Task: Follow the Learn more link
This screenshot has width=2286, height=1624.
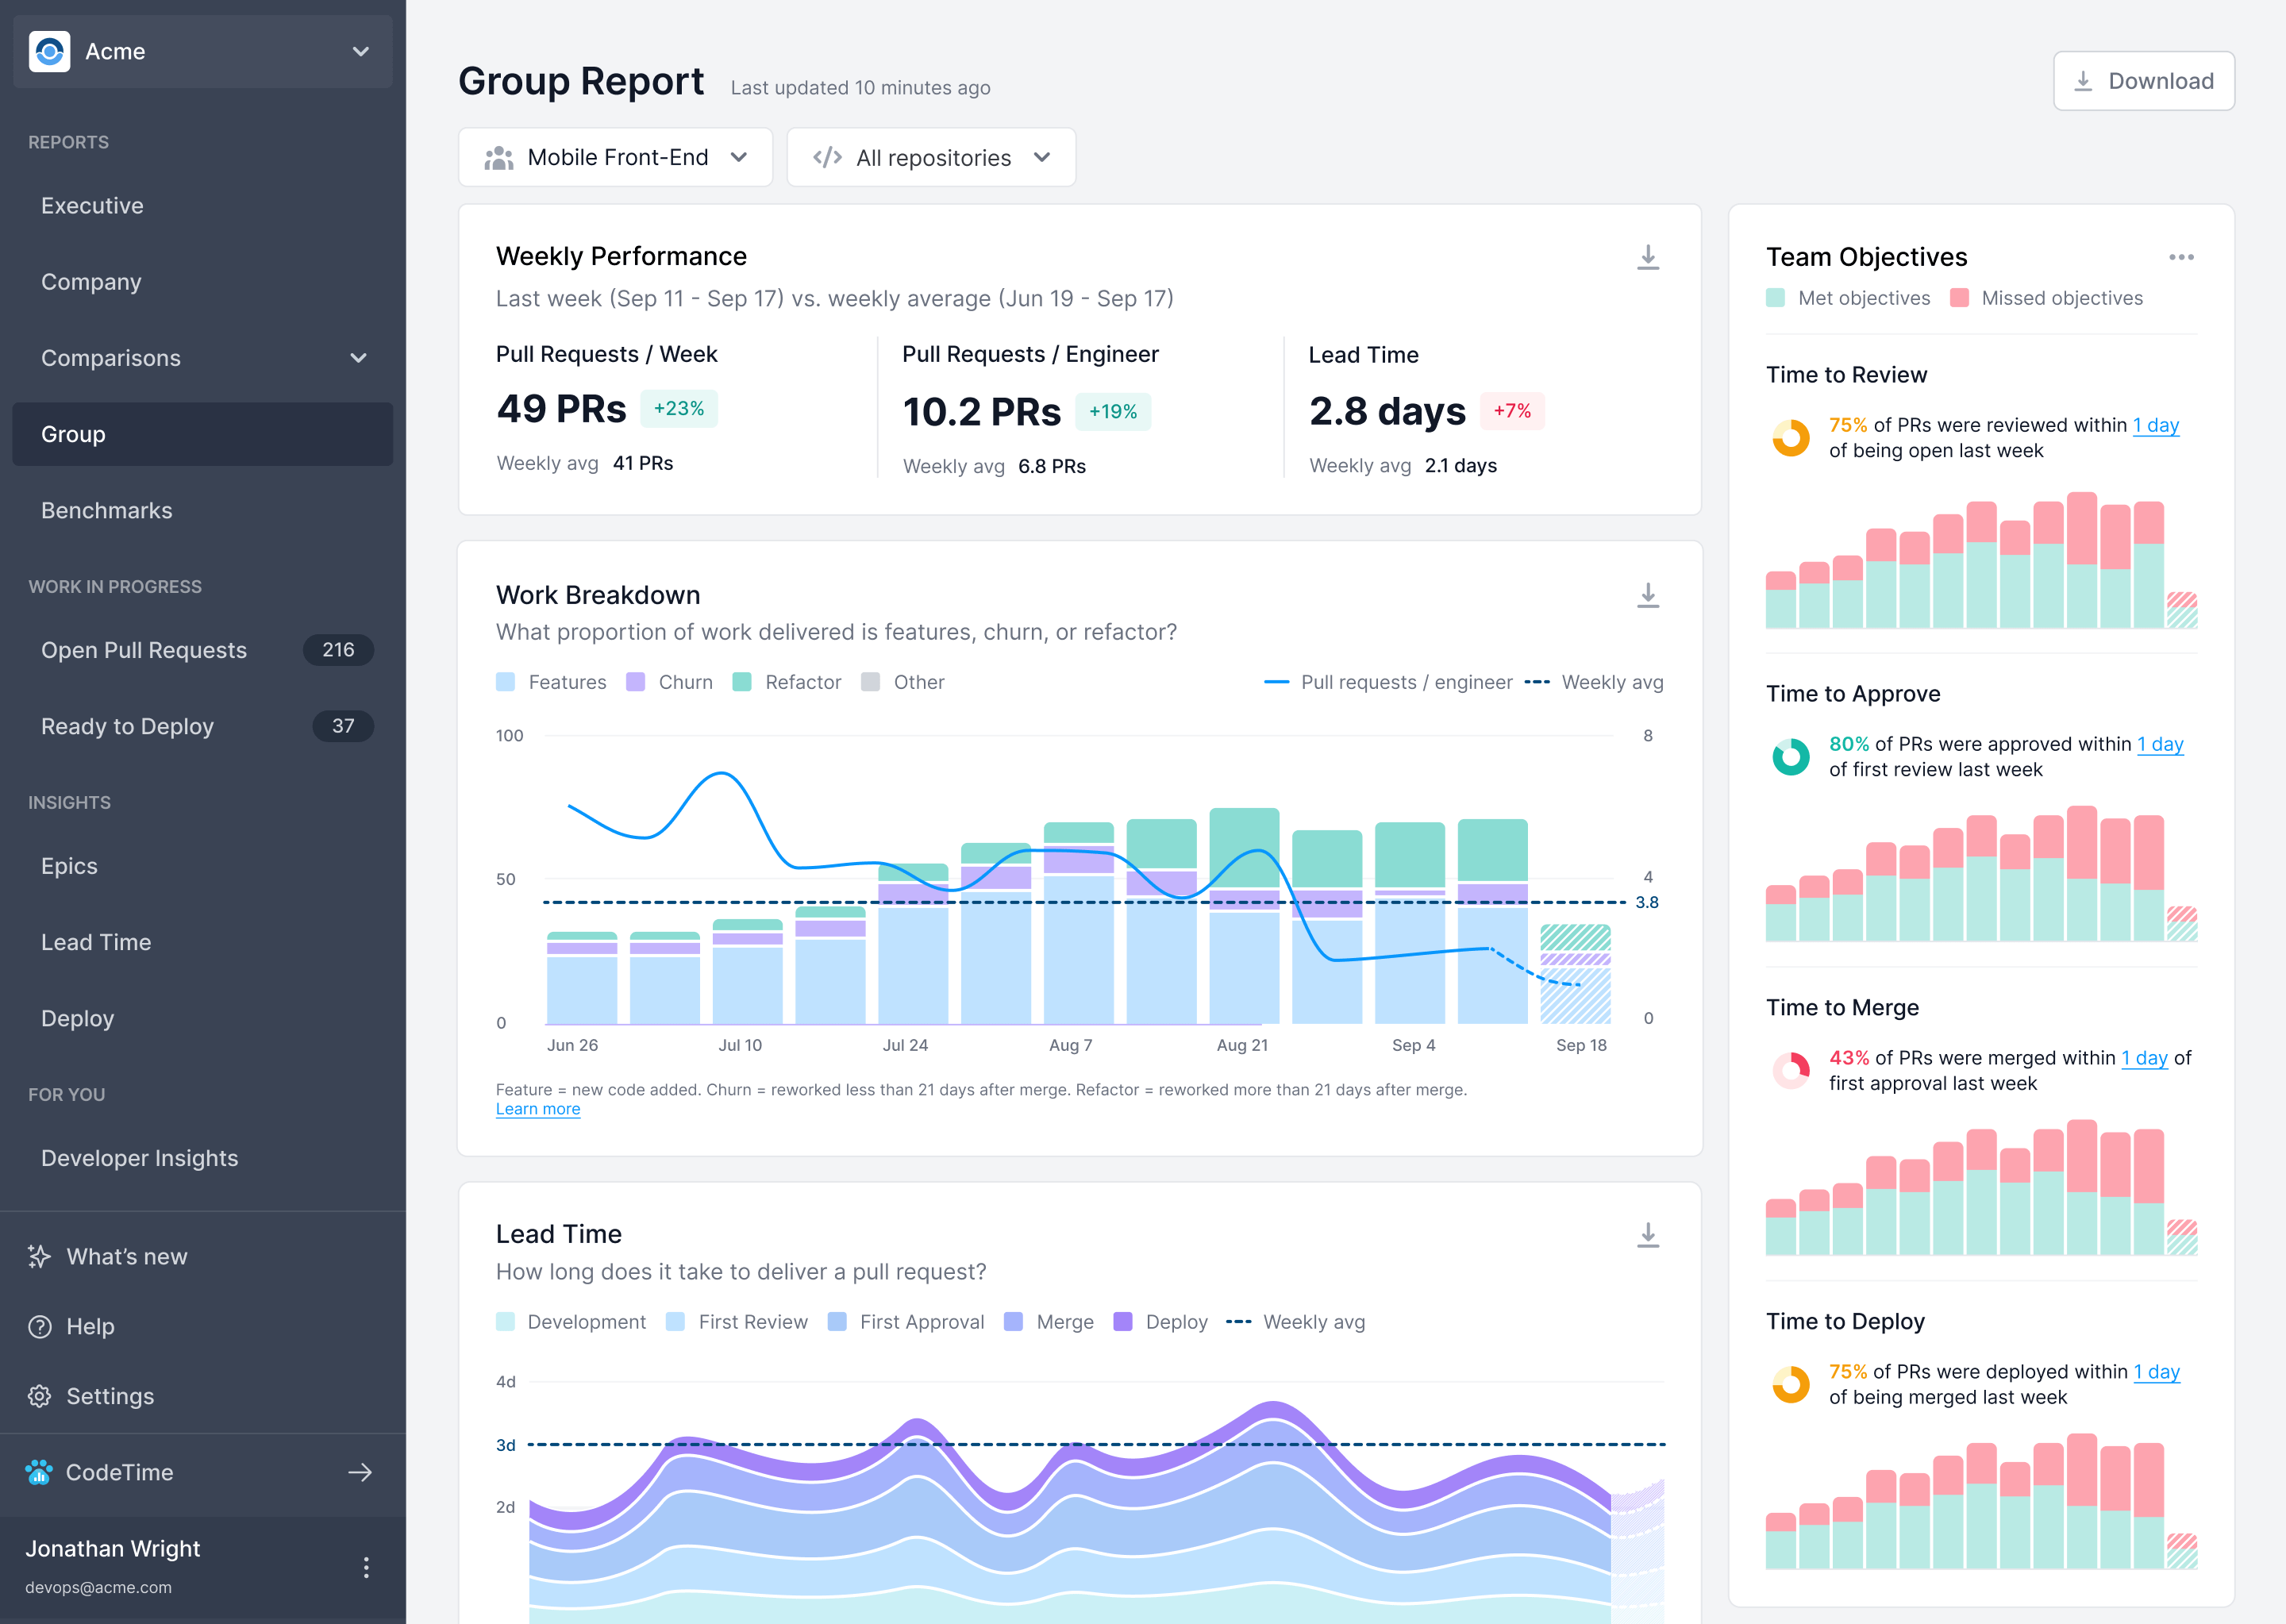Action: click(x=537, y=1109)
